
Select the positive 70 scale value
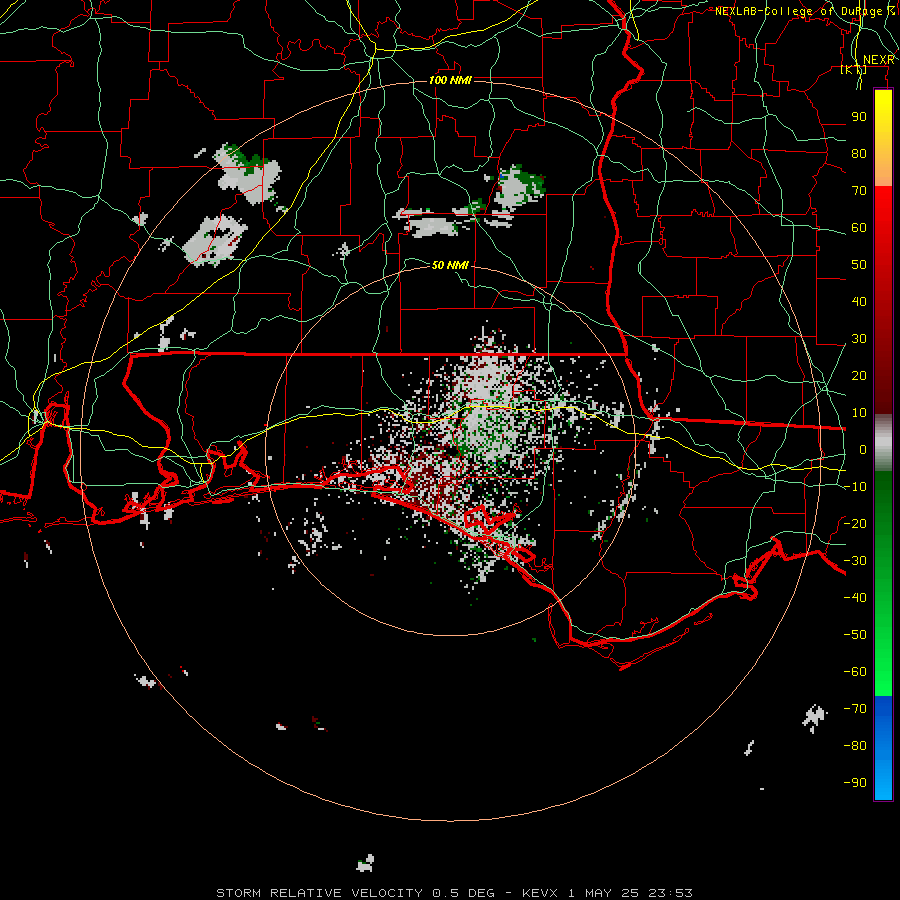859,191
